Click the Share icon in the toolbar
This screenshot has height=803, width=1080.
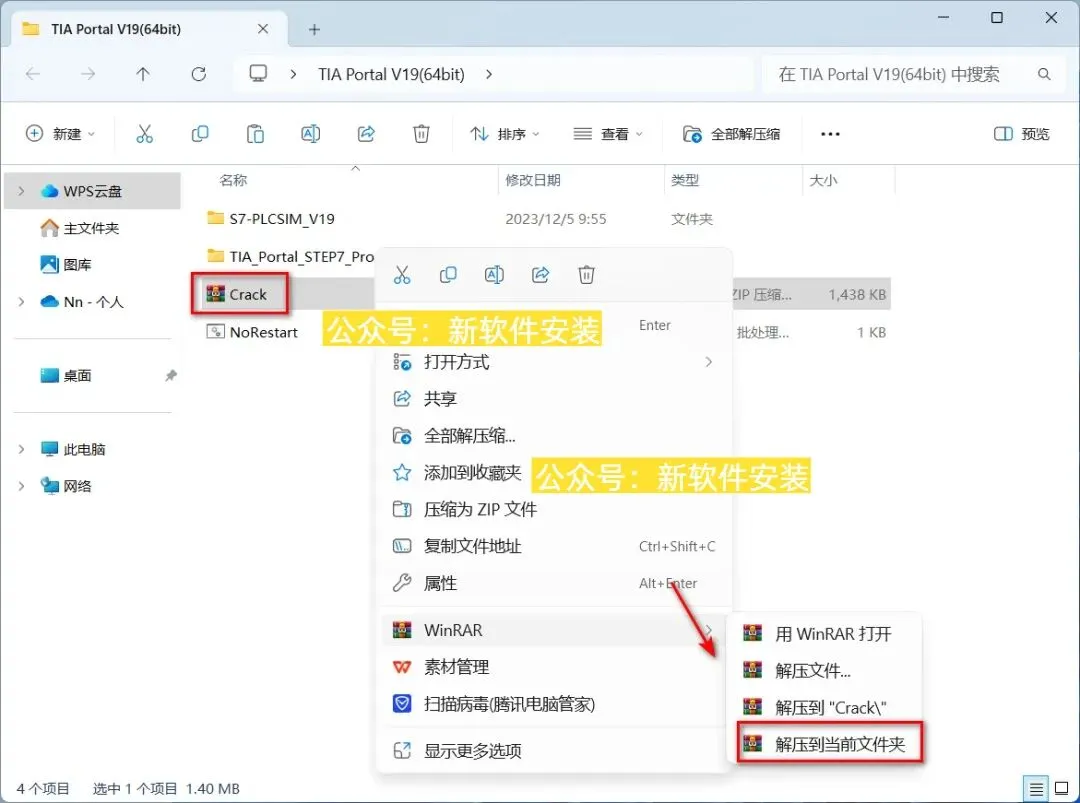click(366, 134)
